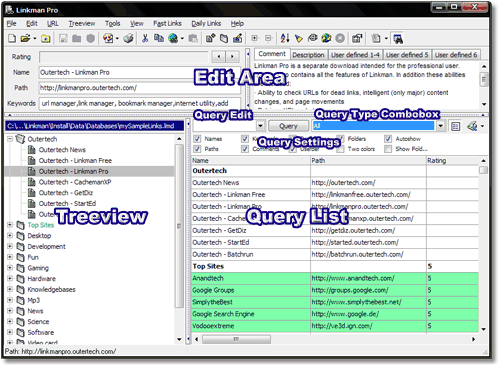The image size is (500, 367).
Task: Click the rating left arrow button
Action: (x=219, y=57)
